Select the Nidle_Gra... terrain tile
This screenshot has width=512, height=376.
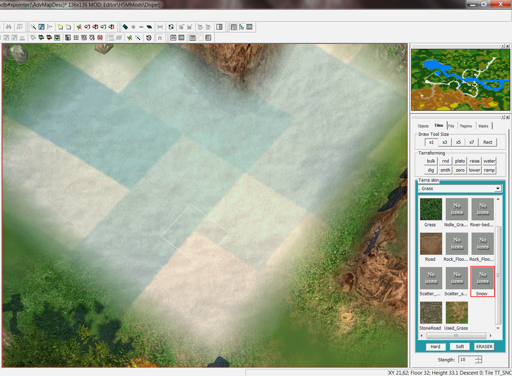point(457,209)
